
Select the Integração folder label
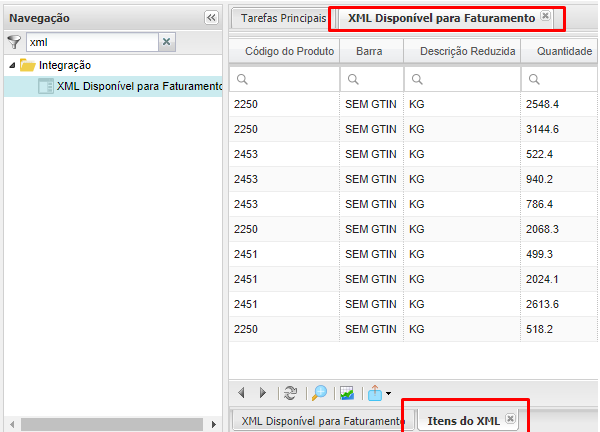(x=65, y=65)
